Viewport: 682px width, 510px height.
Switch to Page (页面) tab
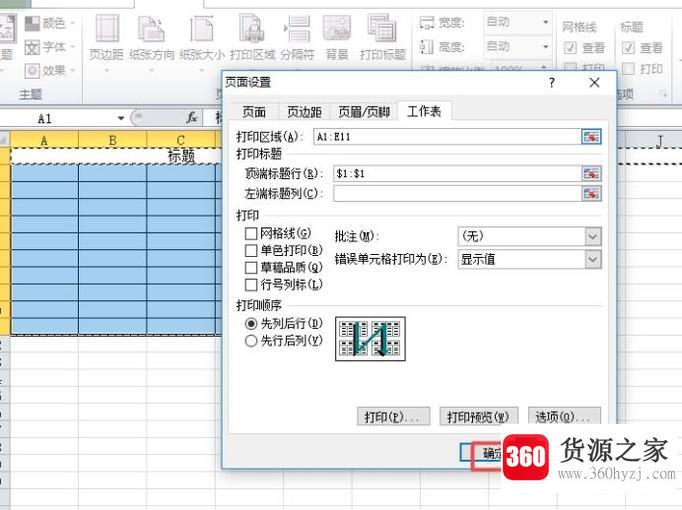[x=254, y=112]
